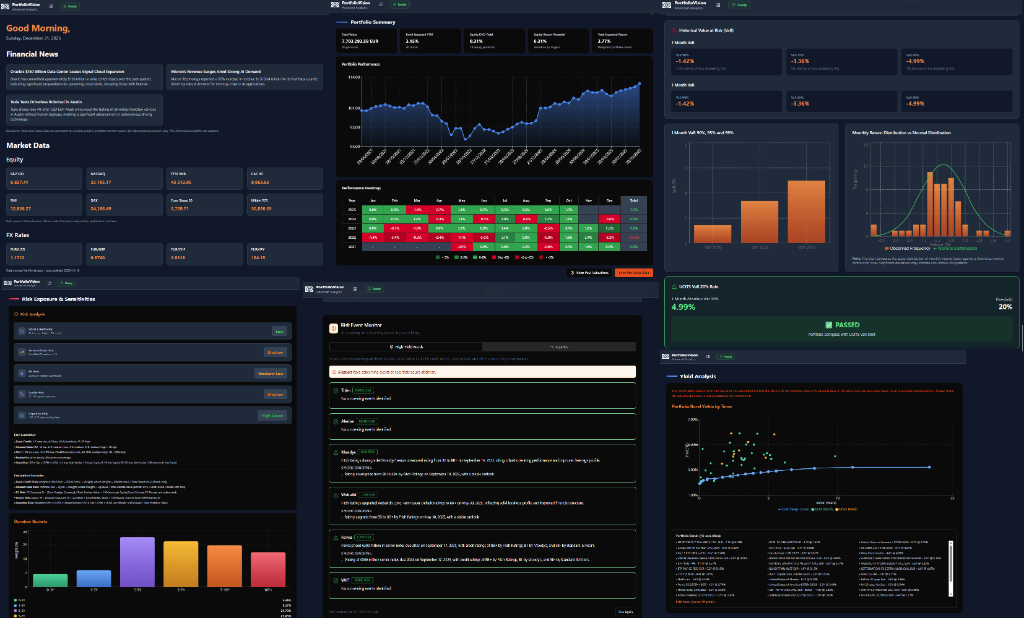Click the triangle icon beside UCITS VaR 20% Rule
The image size is (1024, 618).
[674, 286]
